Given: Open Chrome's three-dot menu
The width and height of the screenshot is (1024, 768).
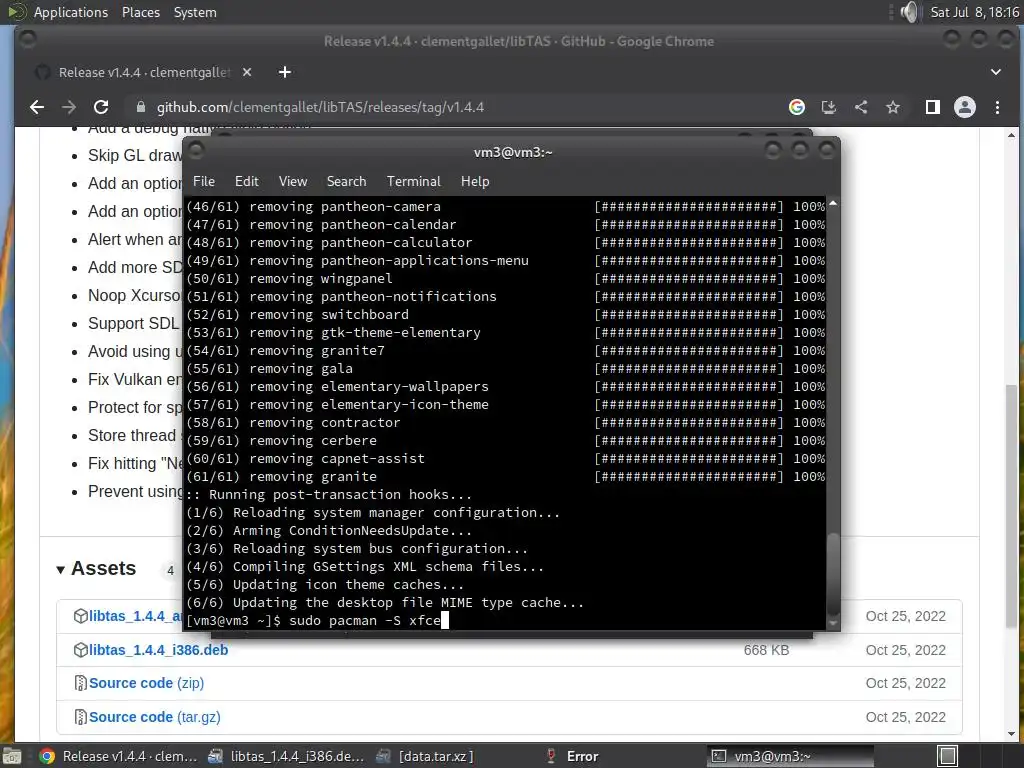Looking at the screenshot, I should click(x=997, y=107).
